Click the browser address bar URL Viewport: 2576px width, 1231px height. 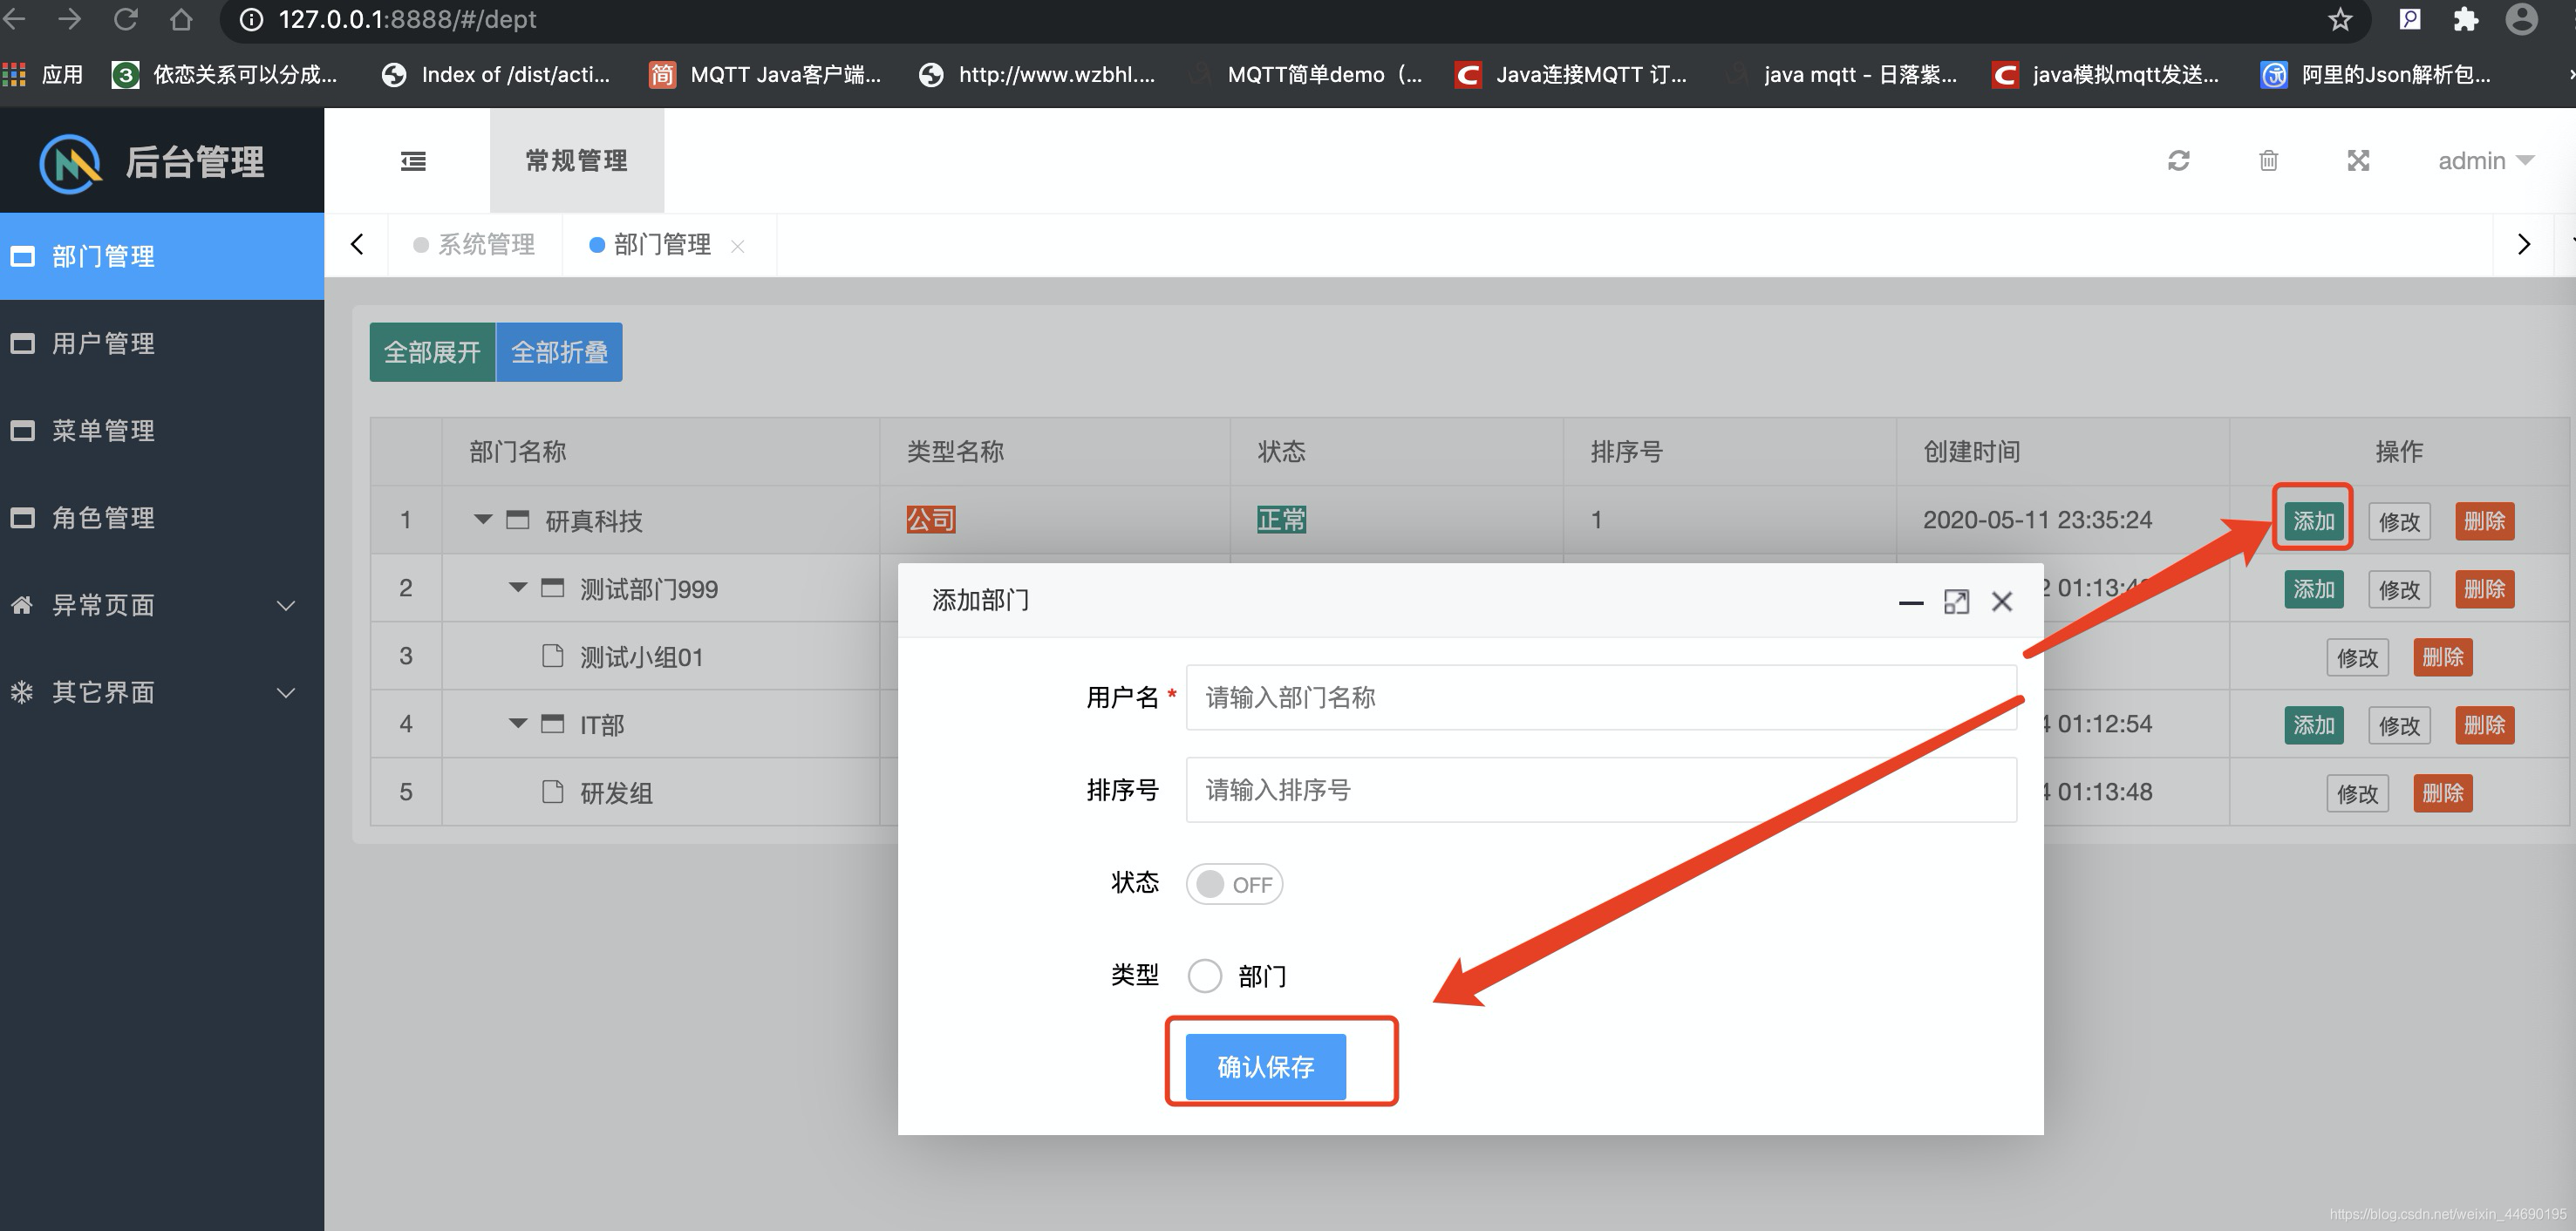[x=407, y=19]
